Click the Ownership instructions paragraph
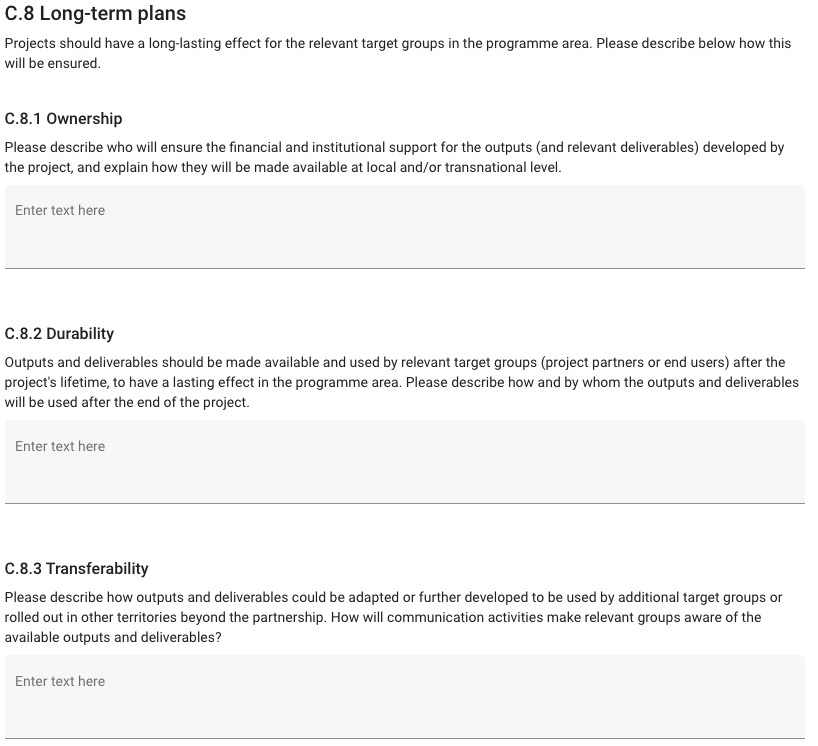818x746 pixels. pyautogui.click(x=394, y=157)
